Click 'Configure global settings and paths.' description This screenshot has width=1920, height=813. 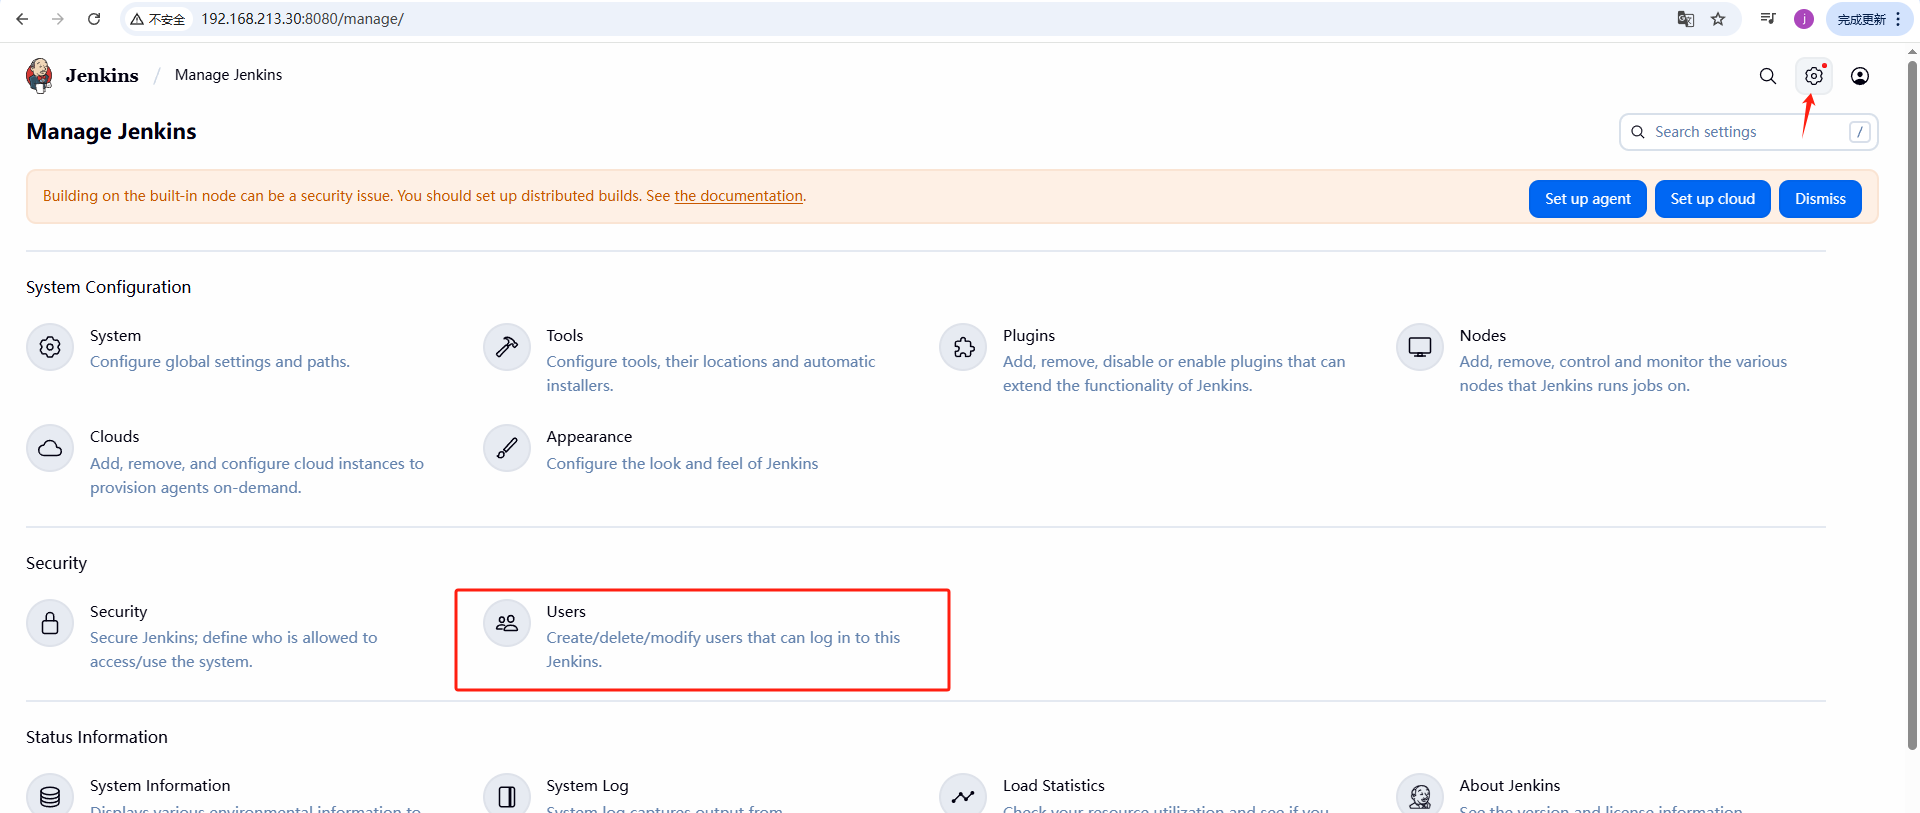220,362
